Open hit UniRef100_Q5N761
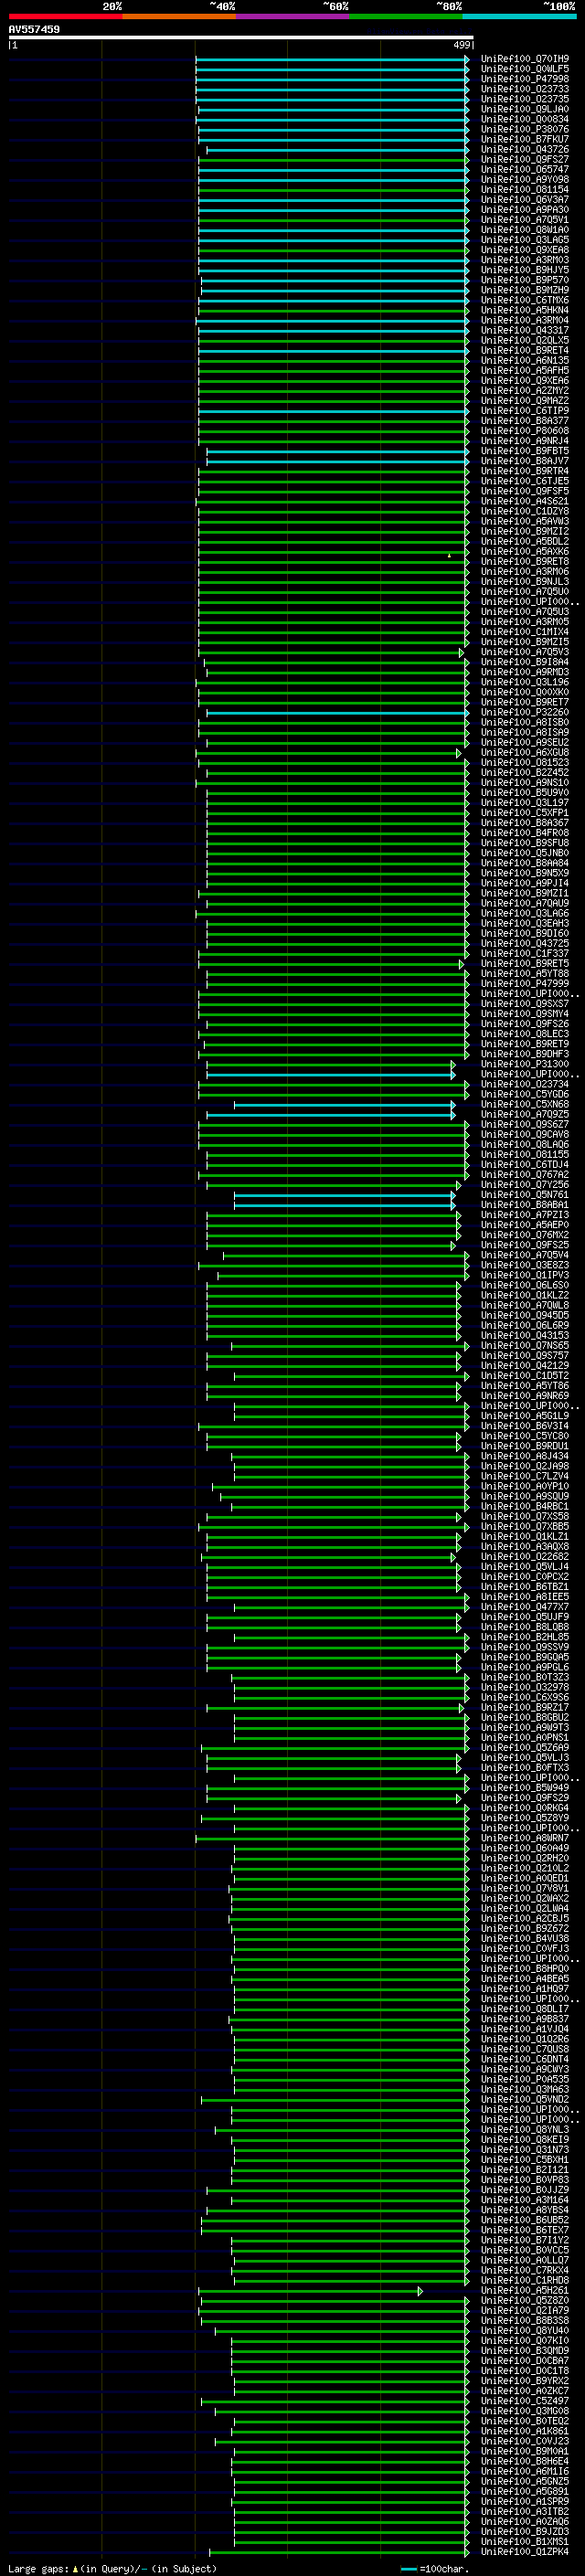 (x=525, y=1195)
